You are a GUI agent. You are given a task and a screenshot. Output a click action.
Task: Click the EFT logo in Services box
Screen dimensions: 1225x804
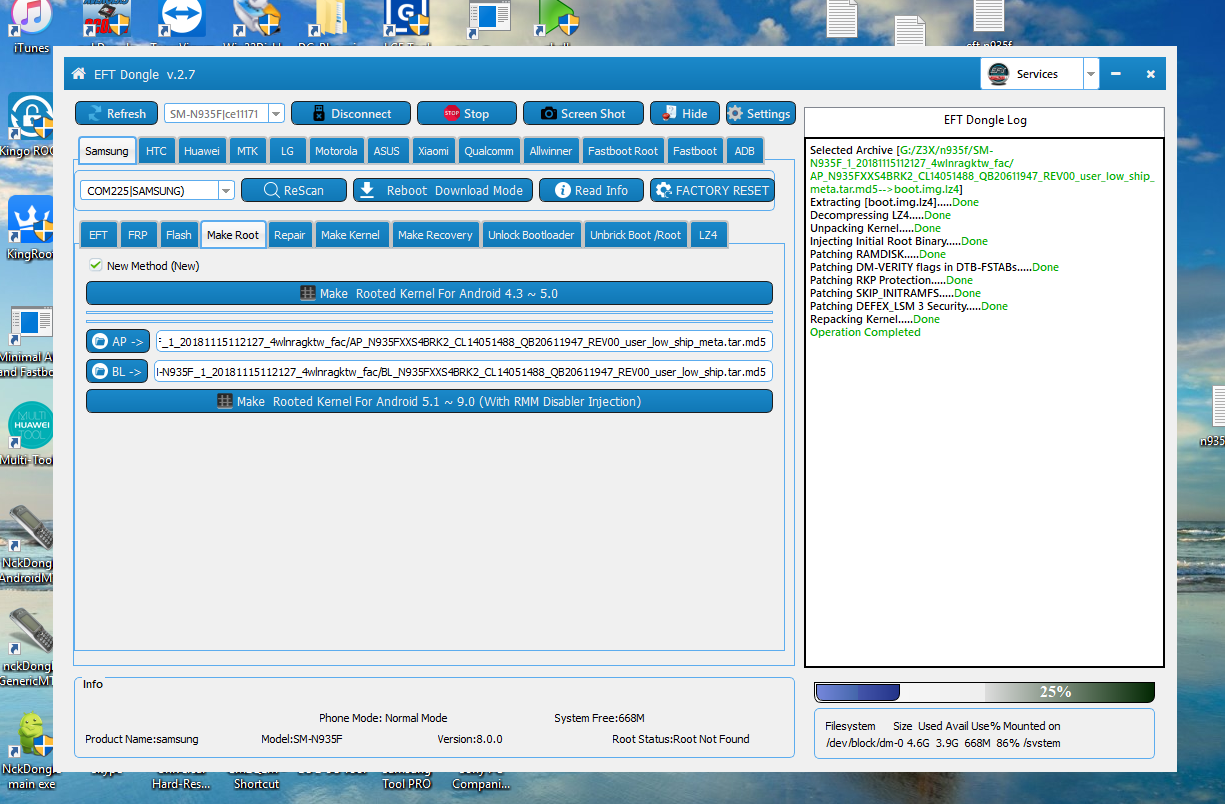click(997, 74)
